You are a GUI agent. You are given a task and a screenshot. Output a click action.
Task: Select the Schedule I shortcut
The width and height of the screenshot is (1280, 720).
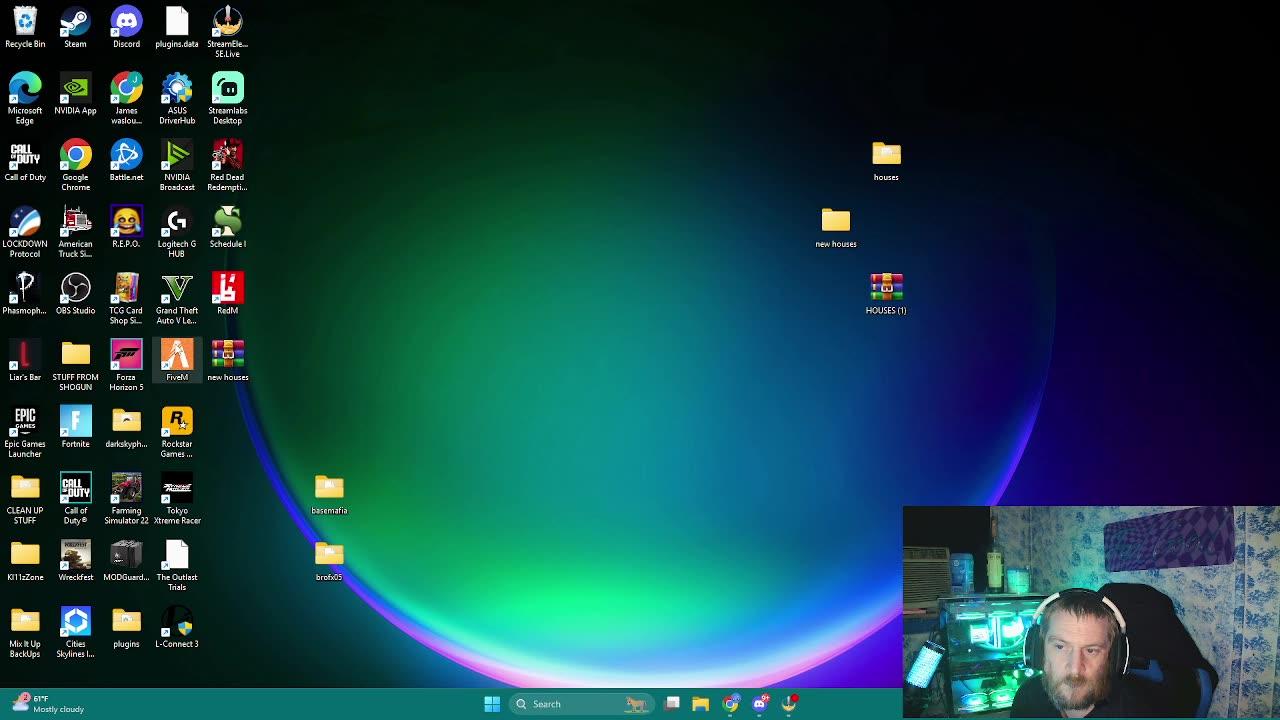[x=227, y=228]
